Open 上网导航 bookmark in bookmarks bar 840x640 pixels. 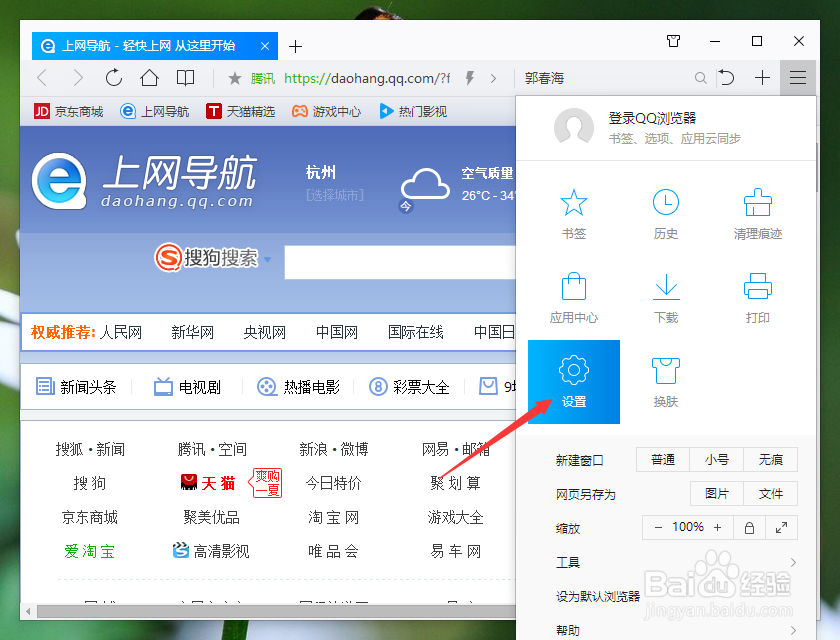coord(154,111)
